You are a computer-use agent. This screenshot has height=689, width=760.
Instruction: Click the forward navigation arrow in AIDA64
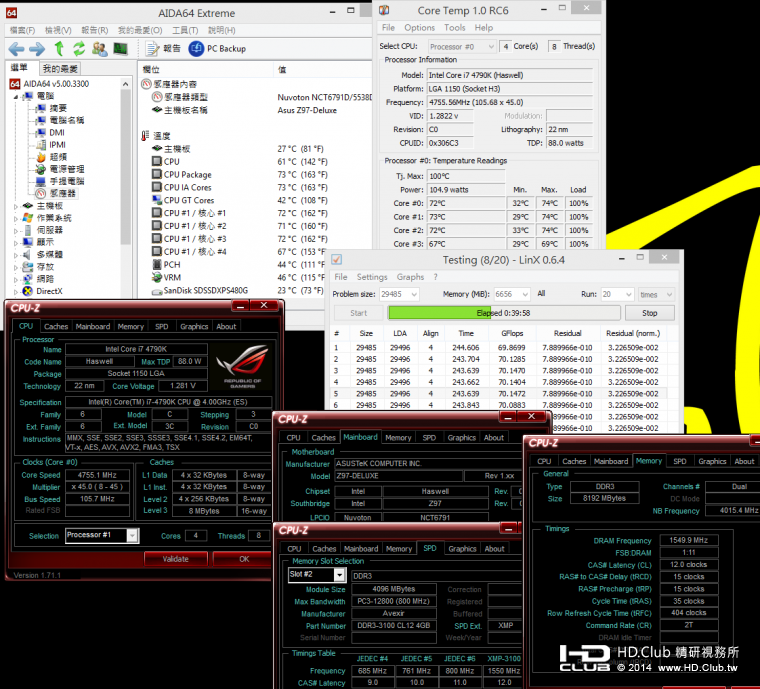point(37,49)
